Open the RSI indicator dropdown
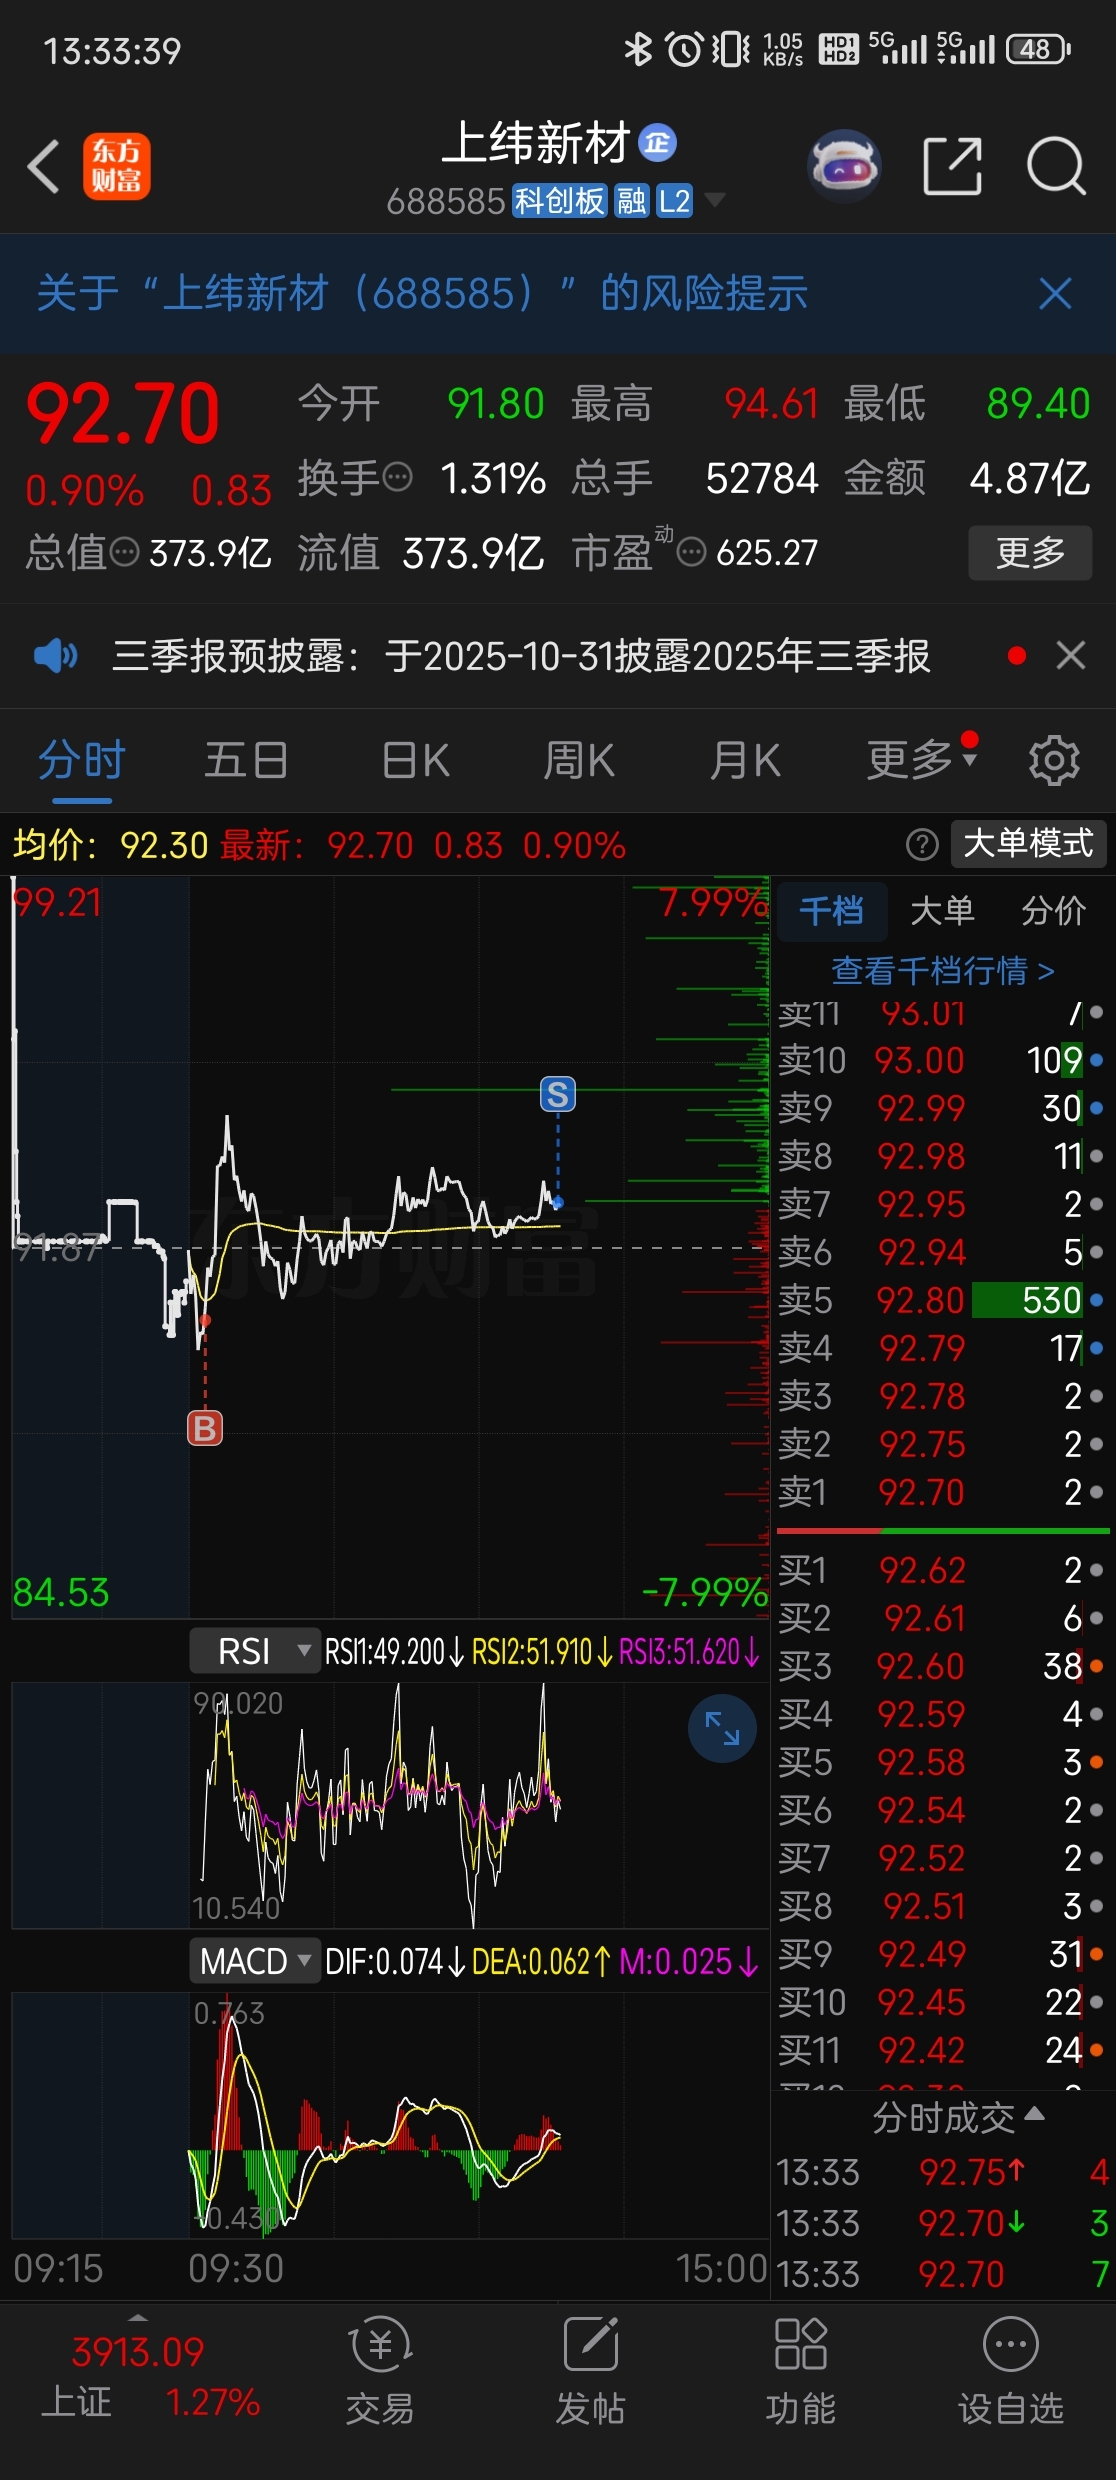This screenshot has width=1116, height=2480. coord(254,1651)
